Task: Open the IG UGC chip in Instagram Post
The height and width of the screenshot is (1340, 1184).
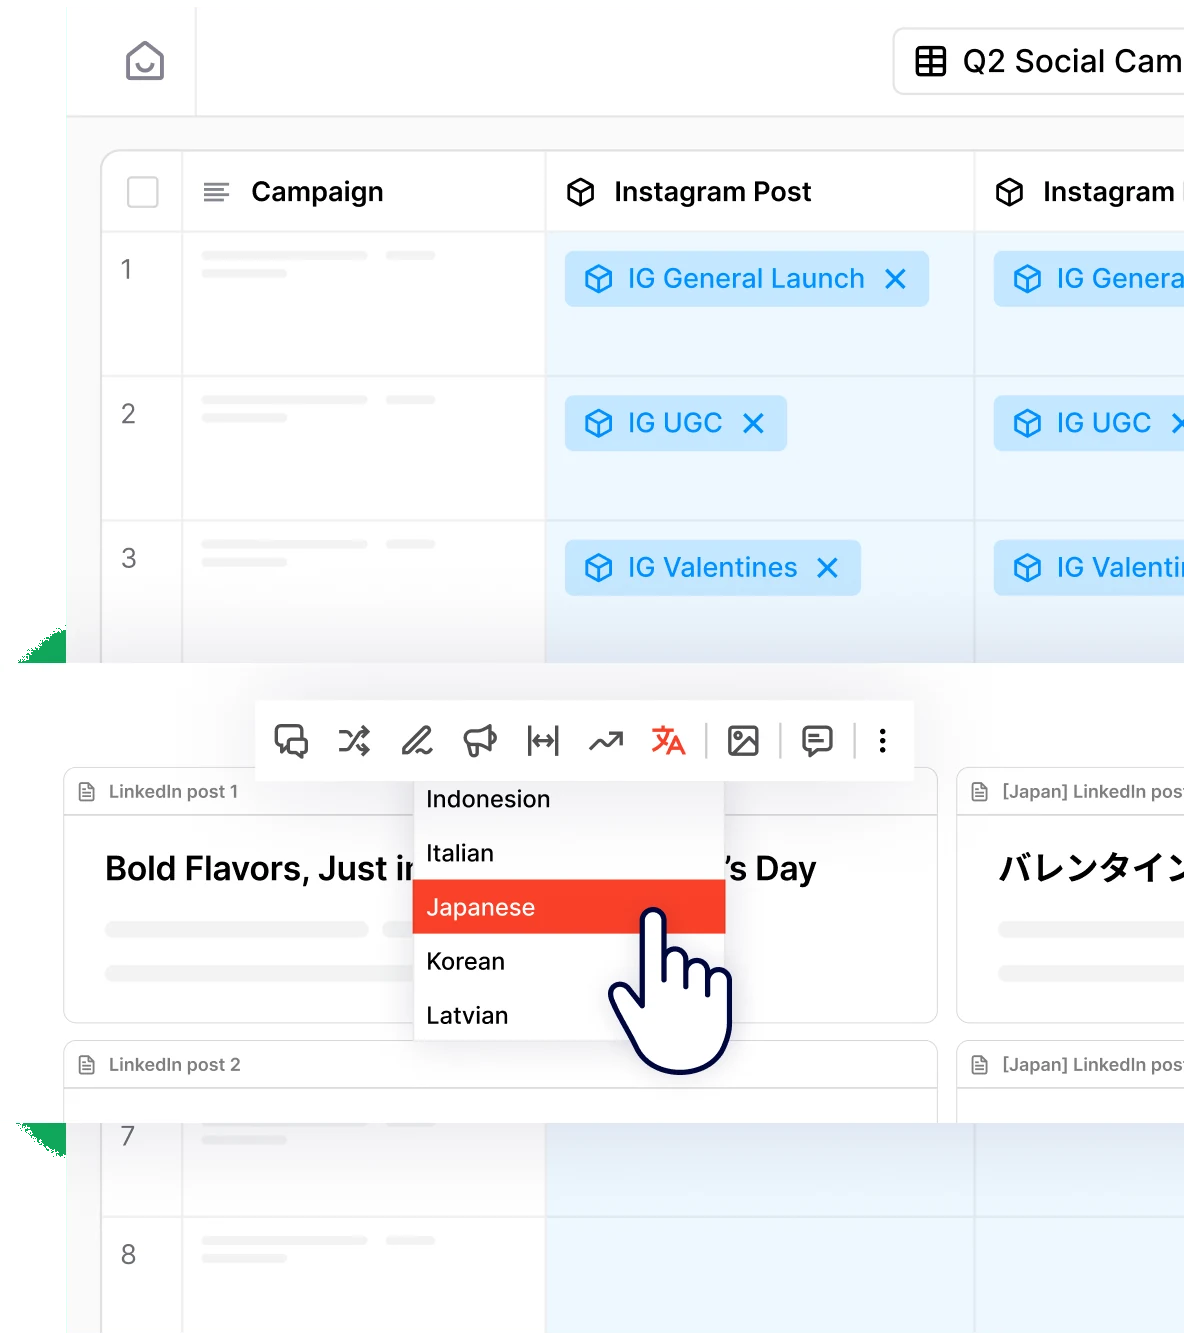Action: coord(675,423)
